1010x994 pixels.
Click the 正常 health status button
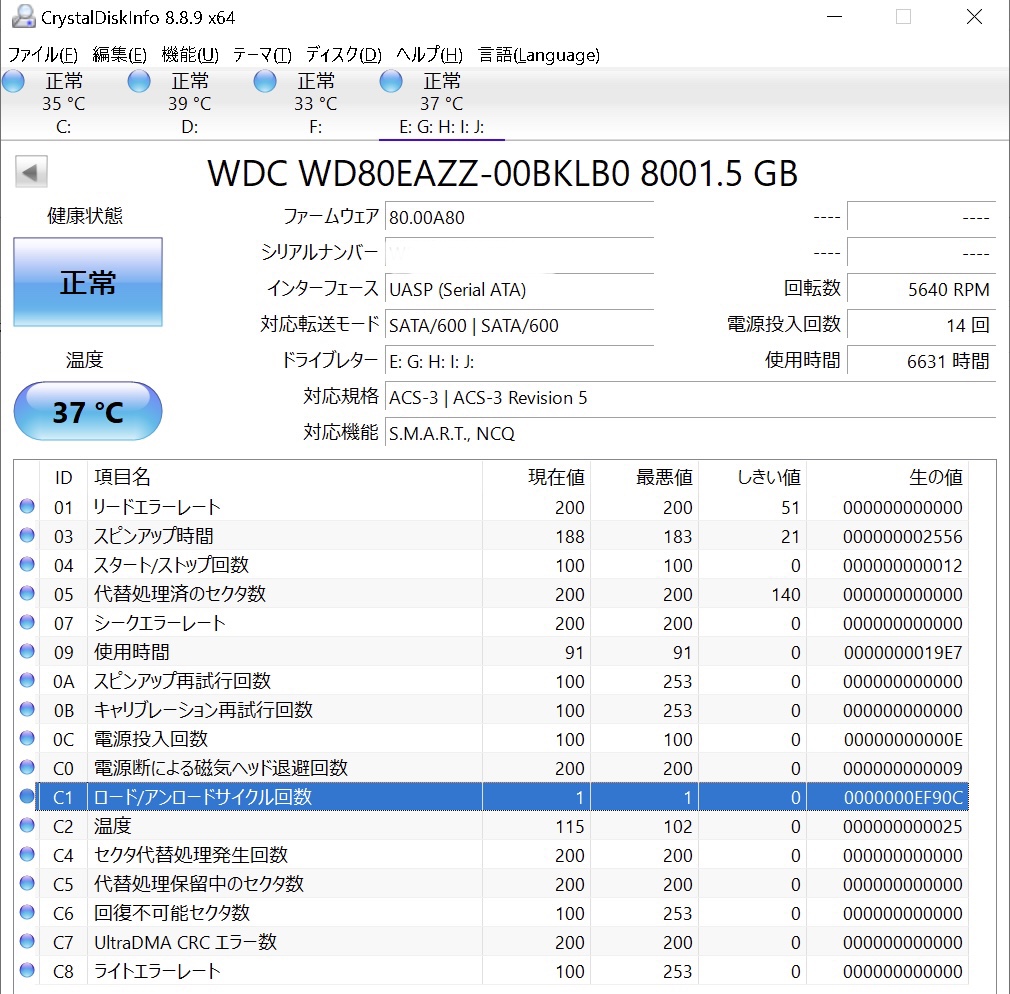(88, 282)
